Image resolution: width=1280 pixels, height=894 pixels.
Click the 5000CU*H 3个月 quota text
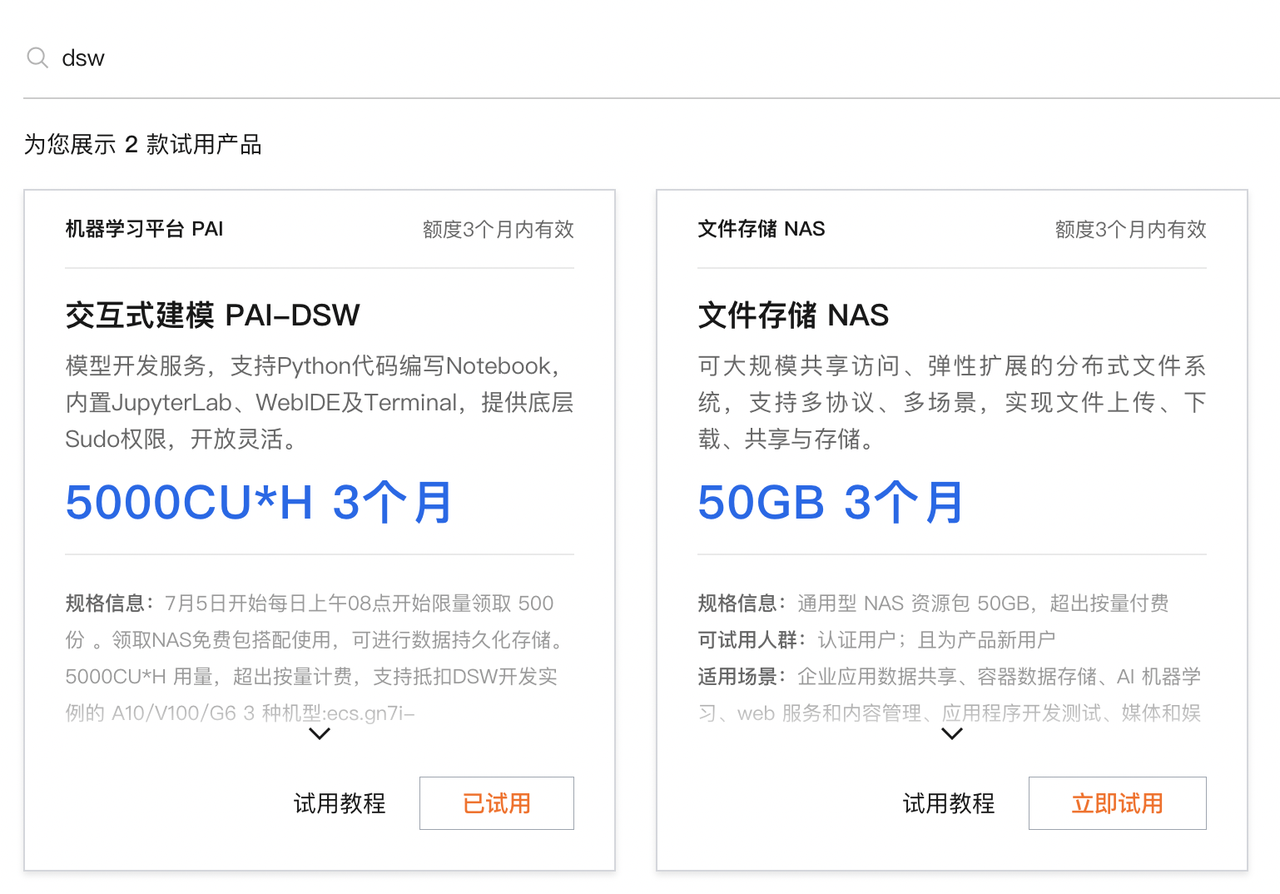click(x=259, y=503)
